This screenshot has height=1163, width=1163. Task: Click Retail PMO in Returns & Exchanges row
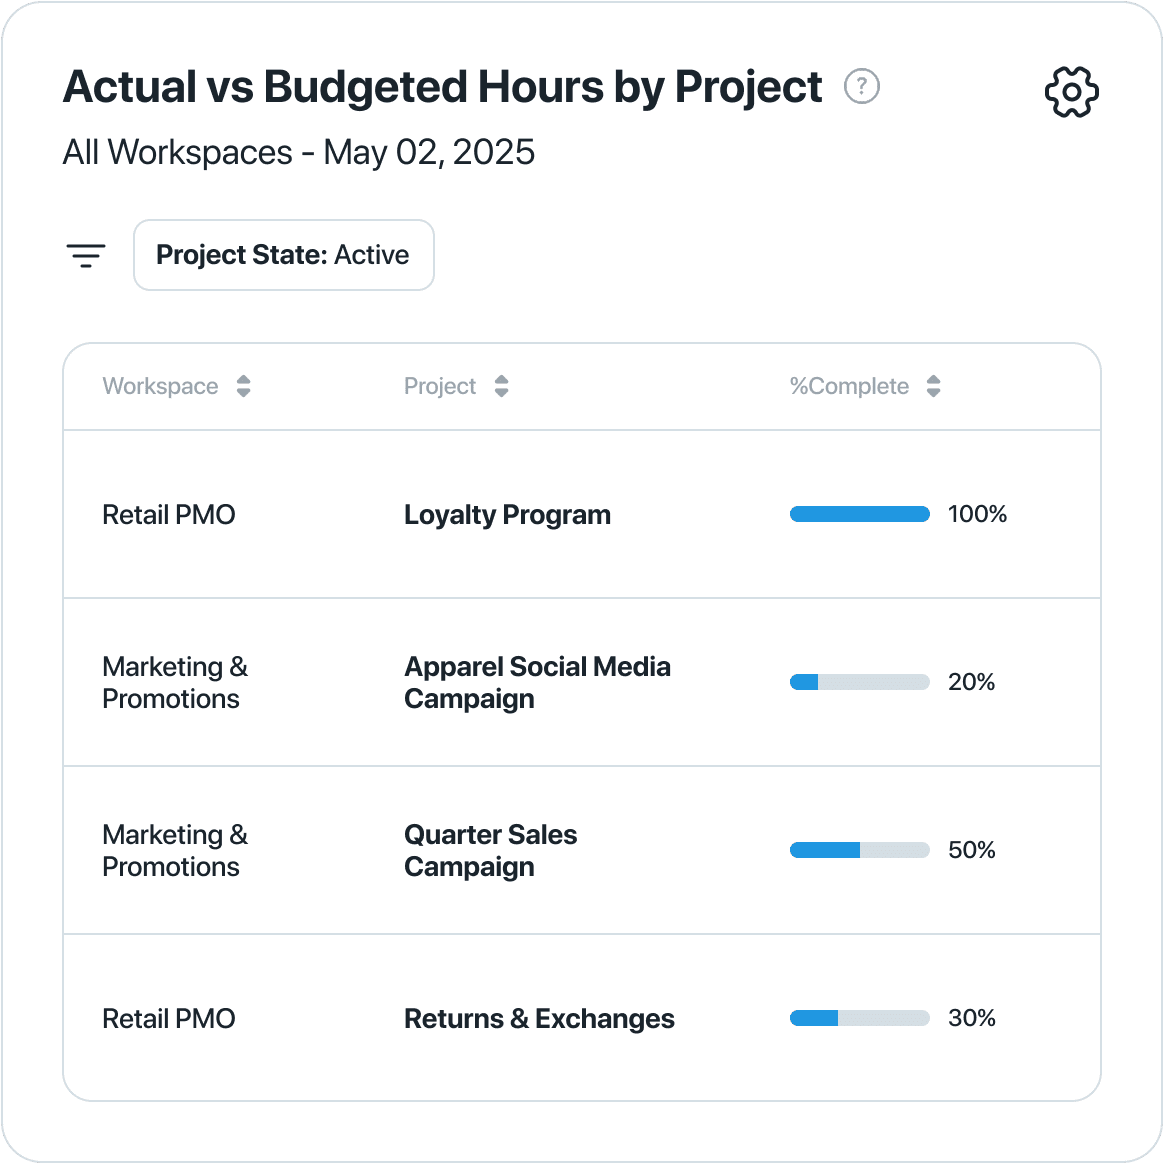pyautogui.click(x=169, y=1018)
